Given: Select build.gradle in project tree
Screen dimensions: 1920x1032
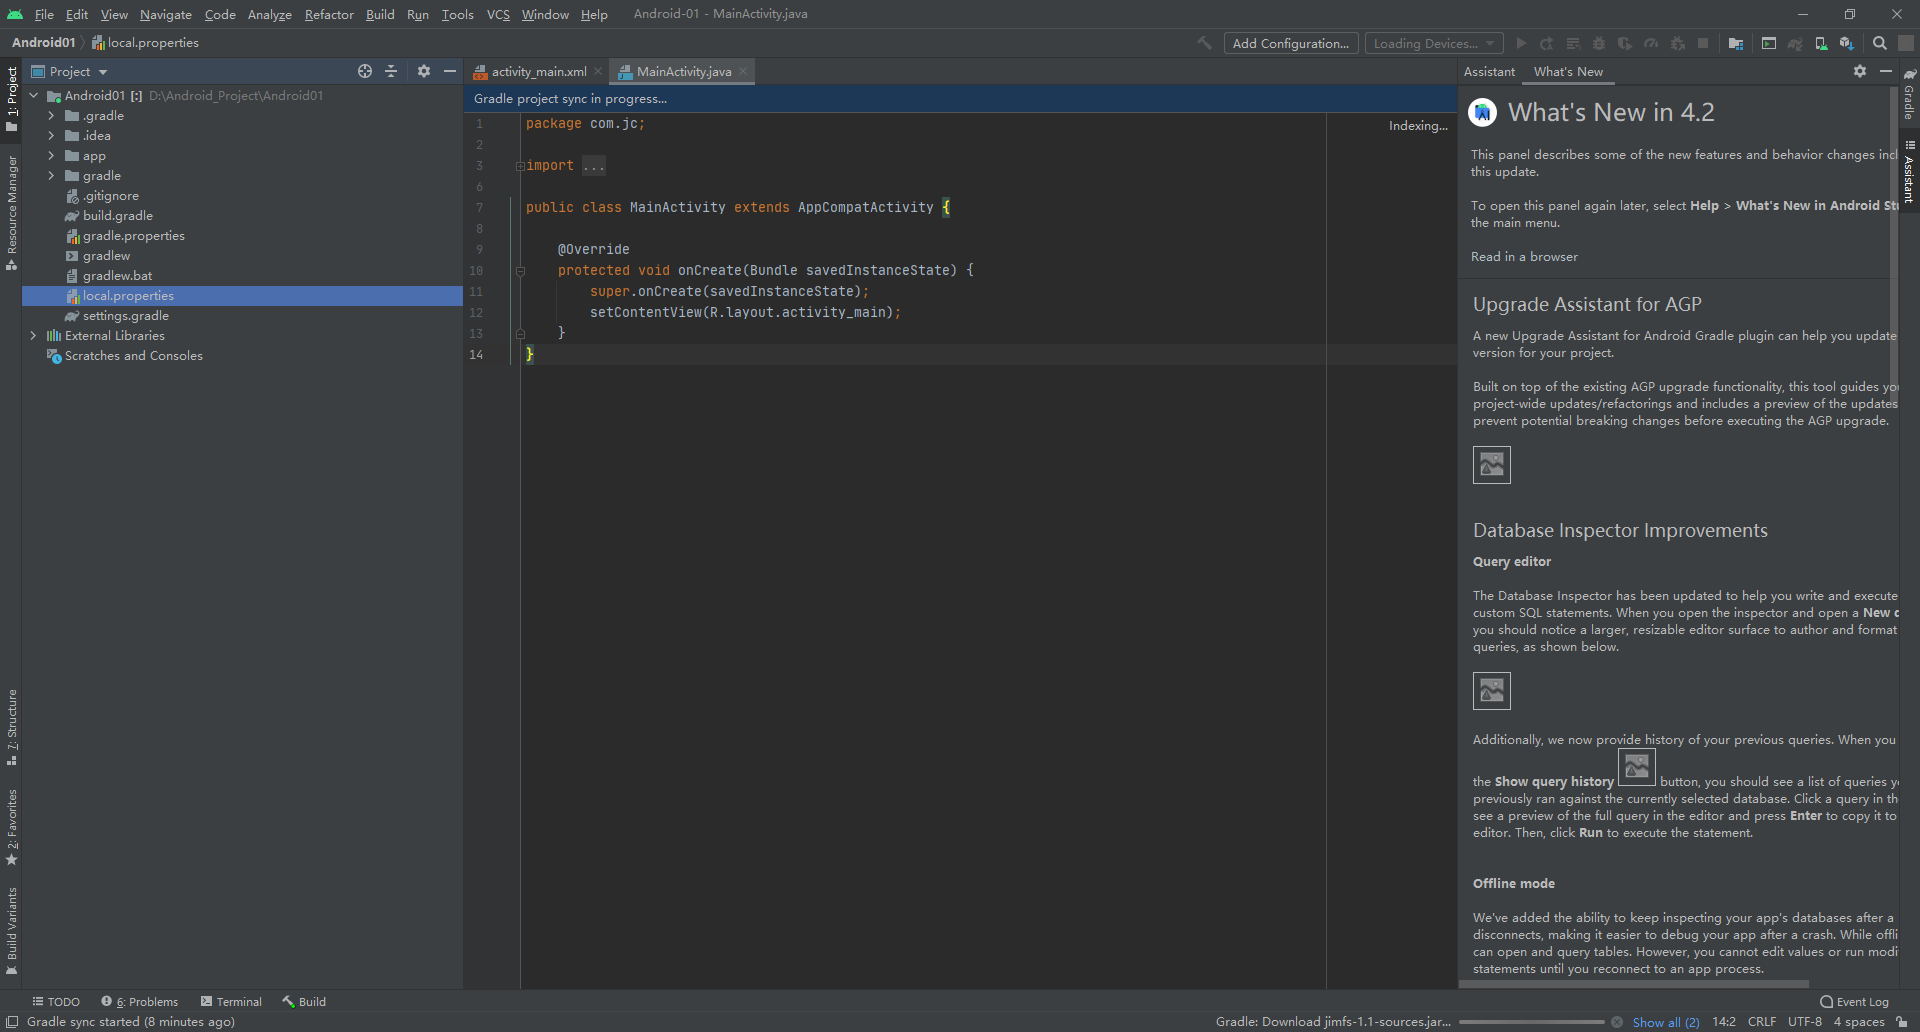Looking at the screenshot, I should click(118, 216).
